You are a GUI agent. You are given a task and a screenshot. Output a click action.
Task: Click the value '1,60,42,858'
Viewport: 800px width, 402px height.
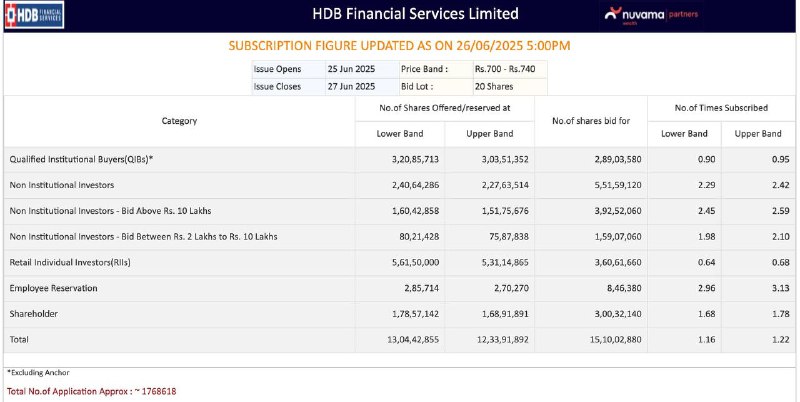415,211
